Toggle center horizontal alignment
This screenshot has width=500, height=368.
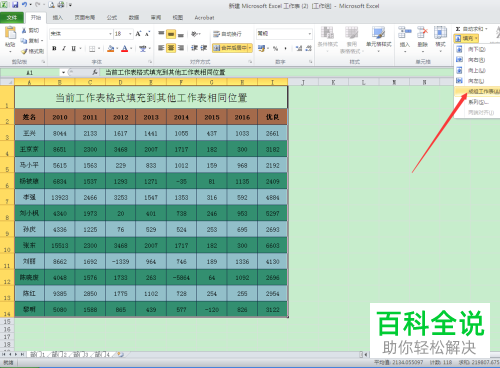point(171,48)
